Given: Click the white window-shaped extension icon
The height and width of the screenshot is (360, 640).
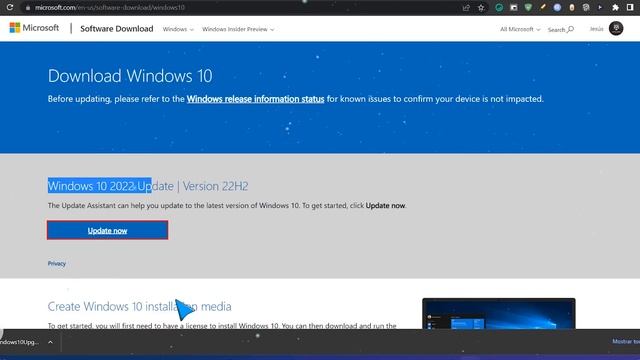Looking at the screenshot, I should [x=513, y=7].
